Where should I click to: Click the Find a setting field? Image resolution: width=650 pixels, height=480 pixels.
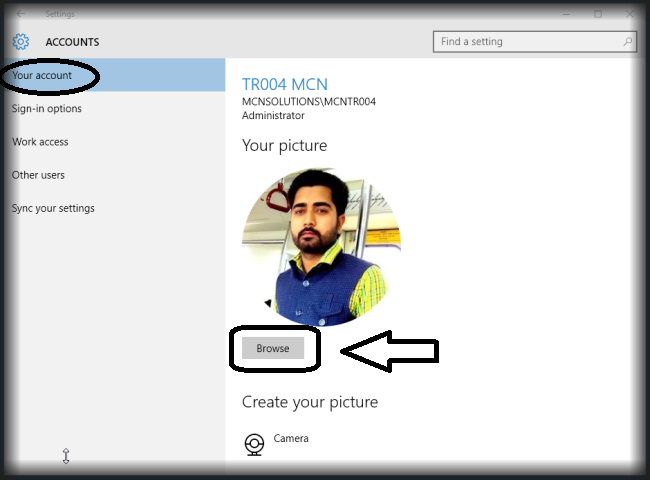(535, 41)
